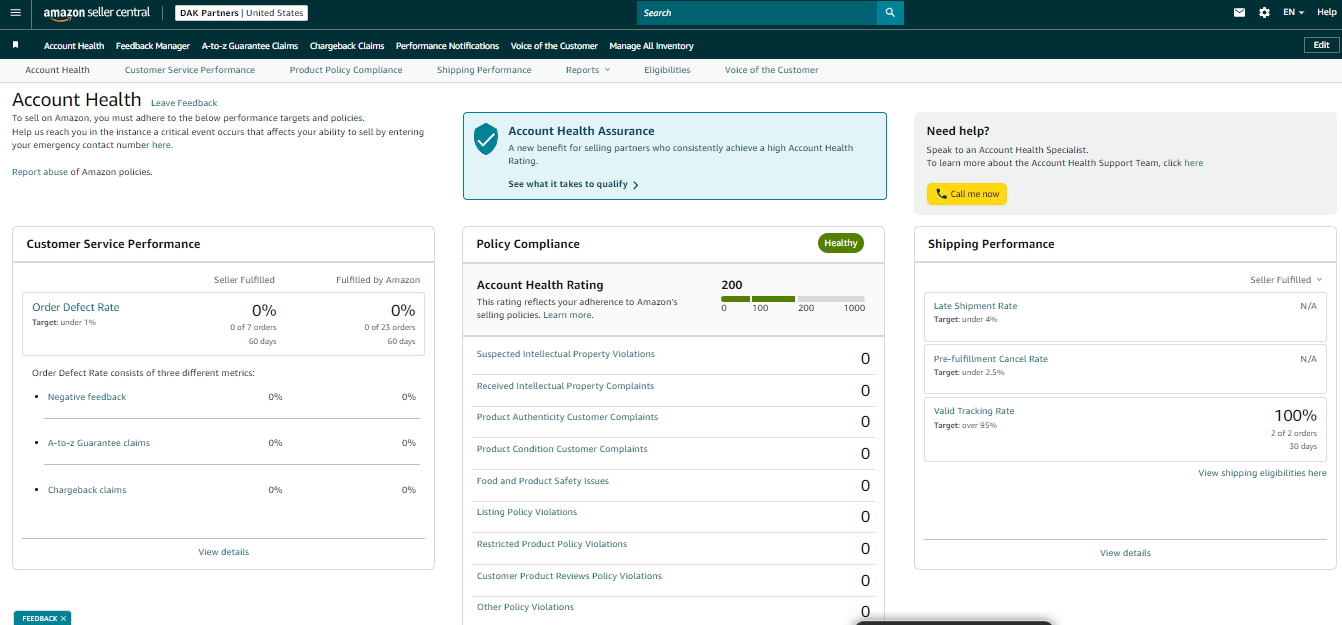Click the Call me now button

[967, 194]
